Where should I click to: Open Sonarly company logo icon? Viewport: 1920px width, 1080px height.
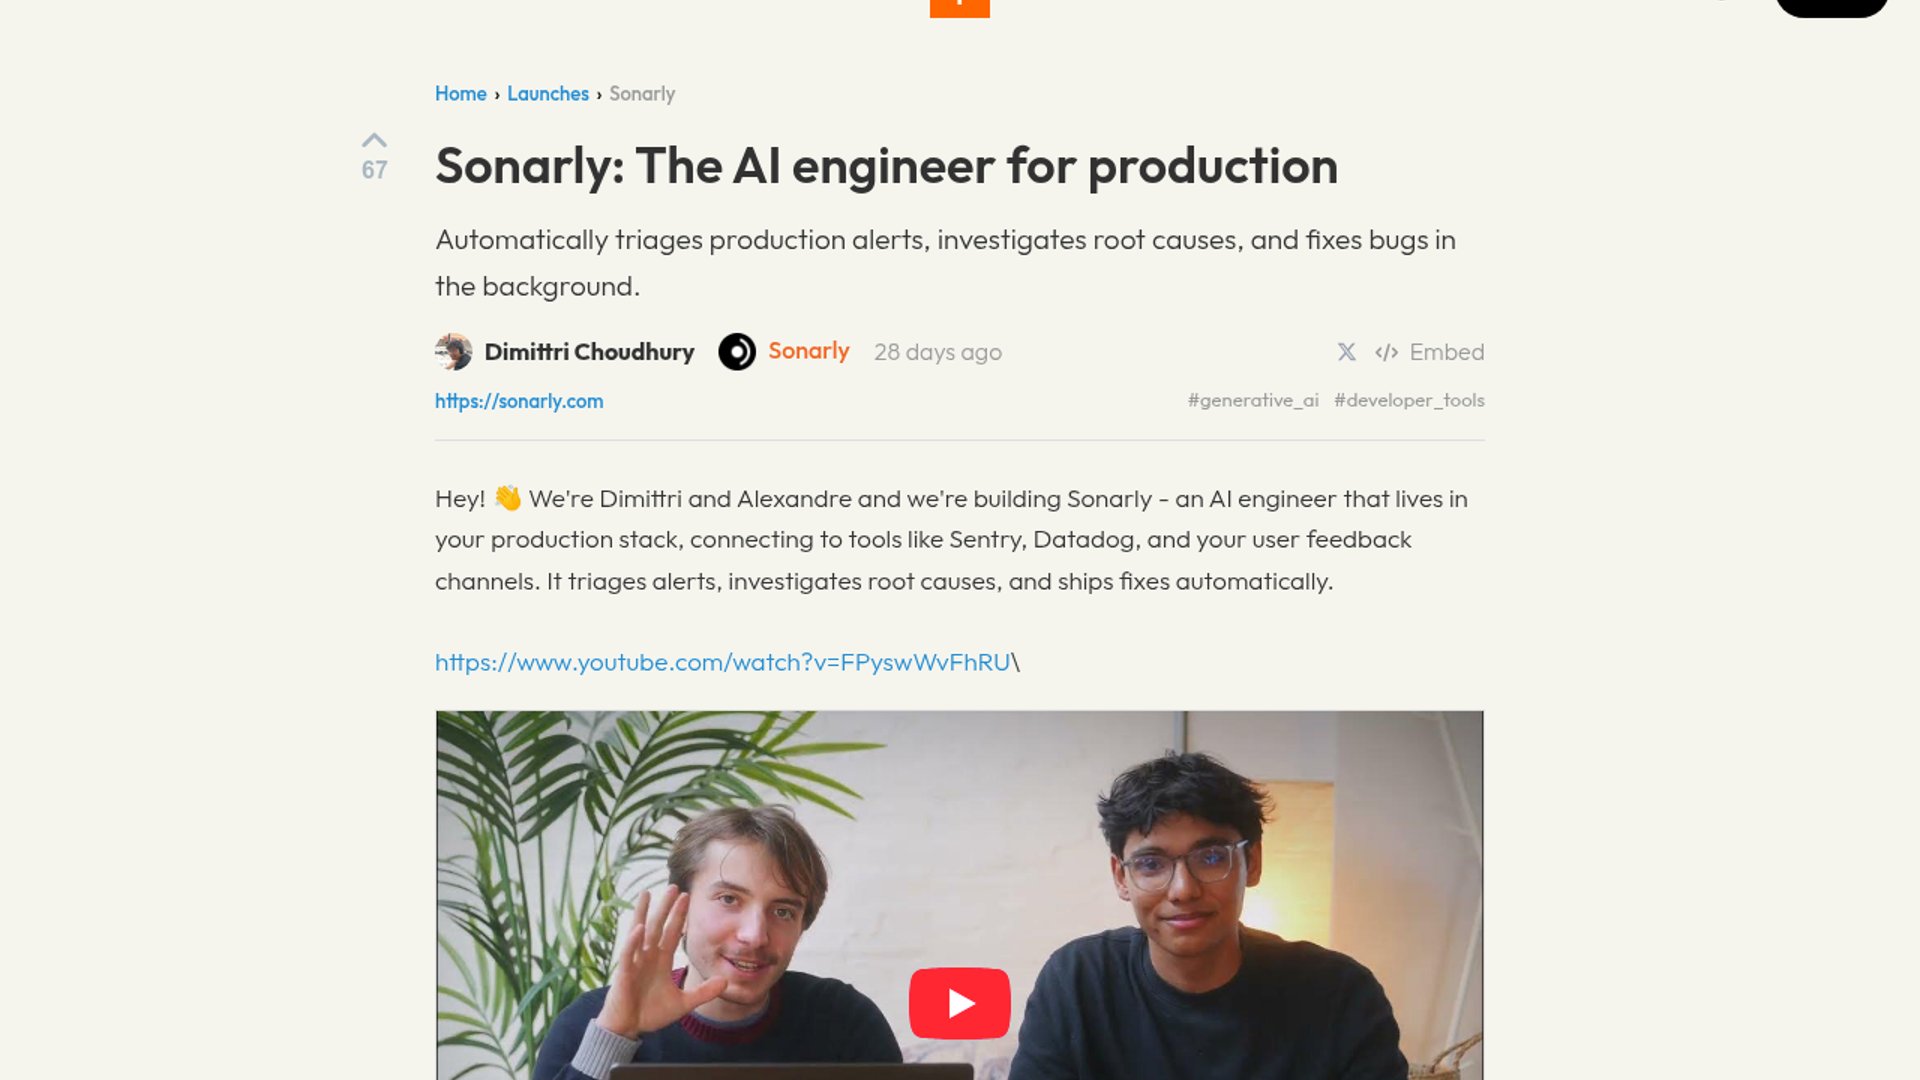pyautogui.click(x=737, y=352)
